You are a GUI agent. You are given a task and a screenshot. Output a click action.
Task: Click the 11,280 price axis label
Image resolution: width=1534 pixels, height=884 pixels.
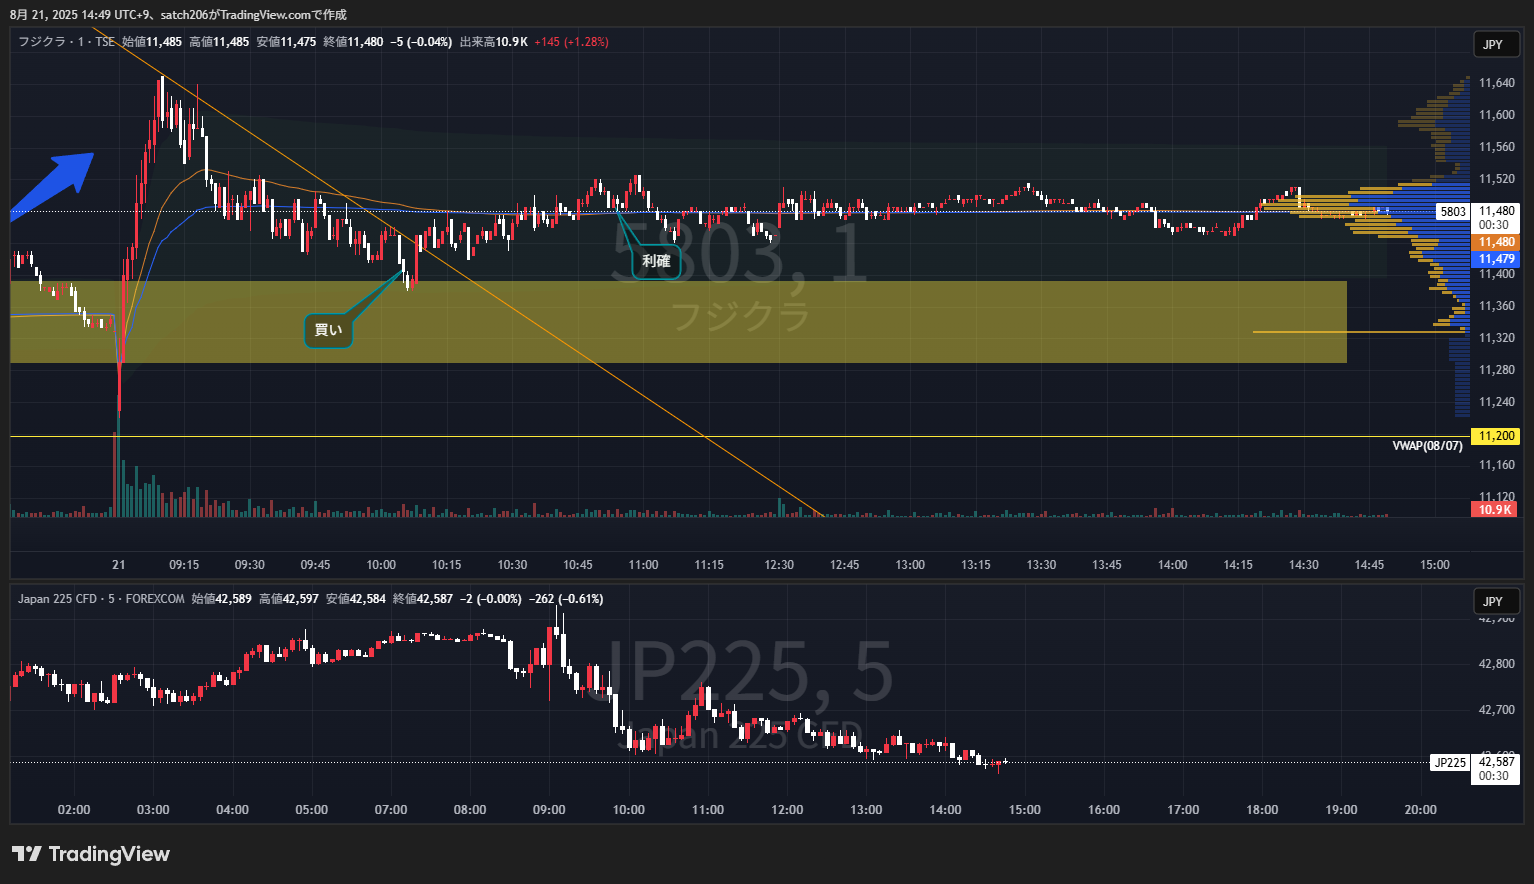pyautogui.click(x=1497, y=370)
